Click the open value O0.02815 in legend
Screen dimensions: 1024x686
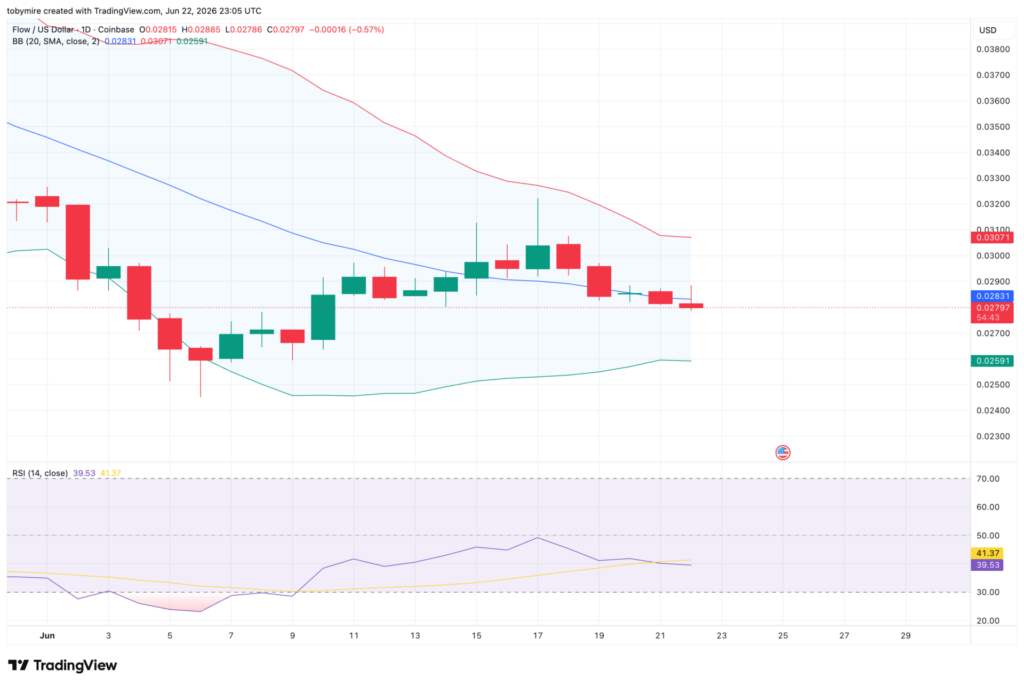pos(158,29)
